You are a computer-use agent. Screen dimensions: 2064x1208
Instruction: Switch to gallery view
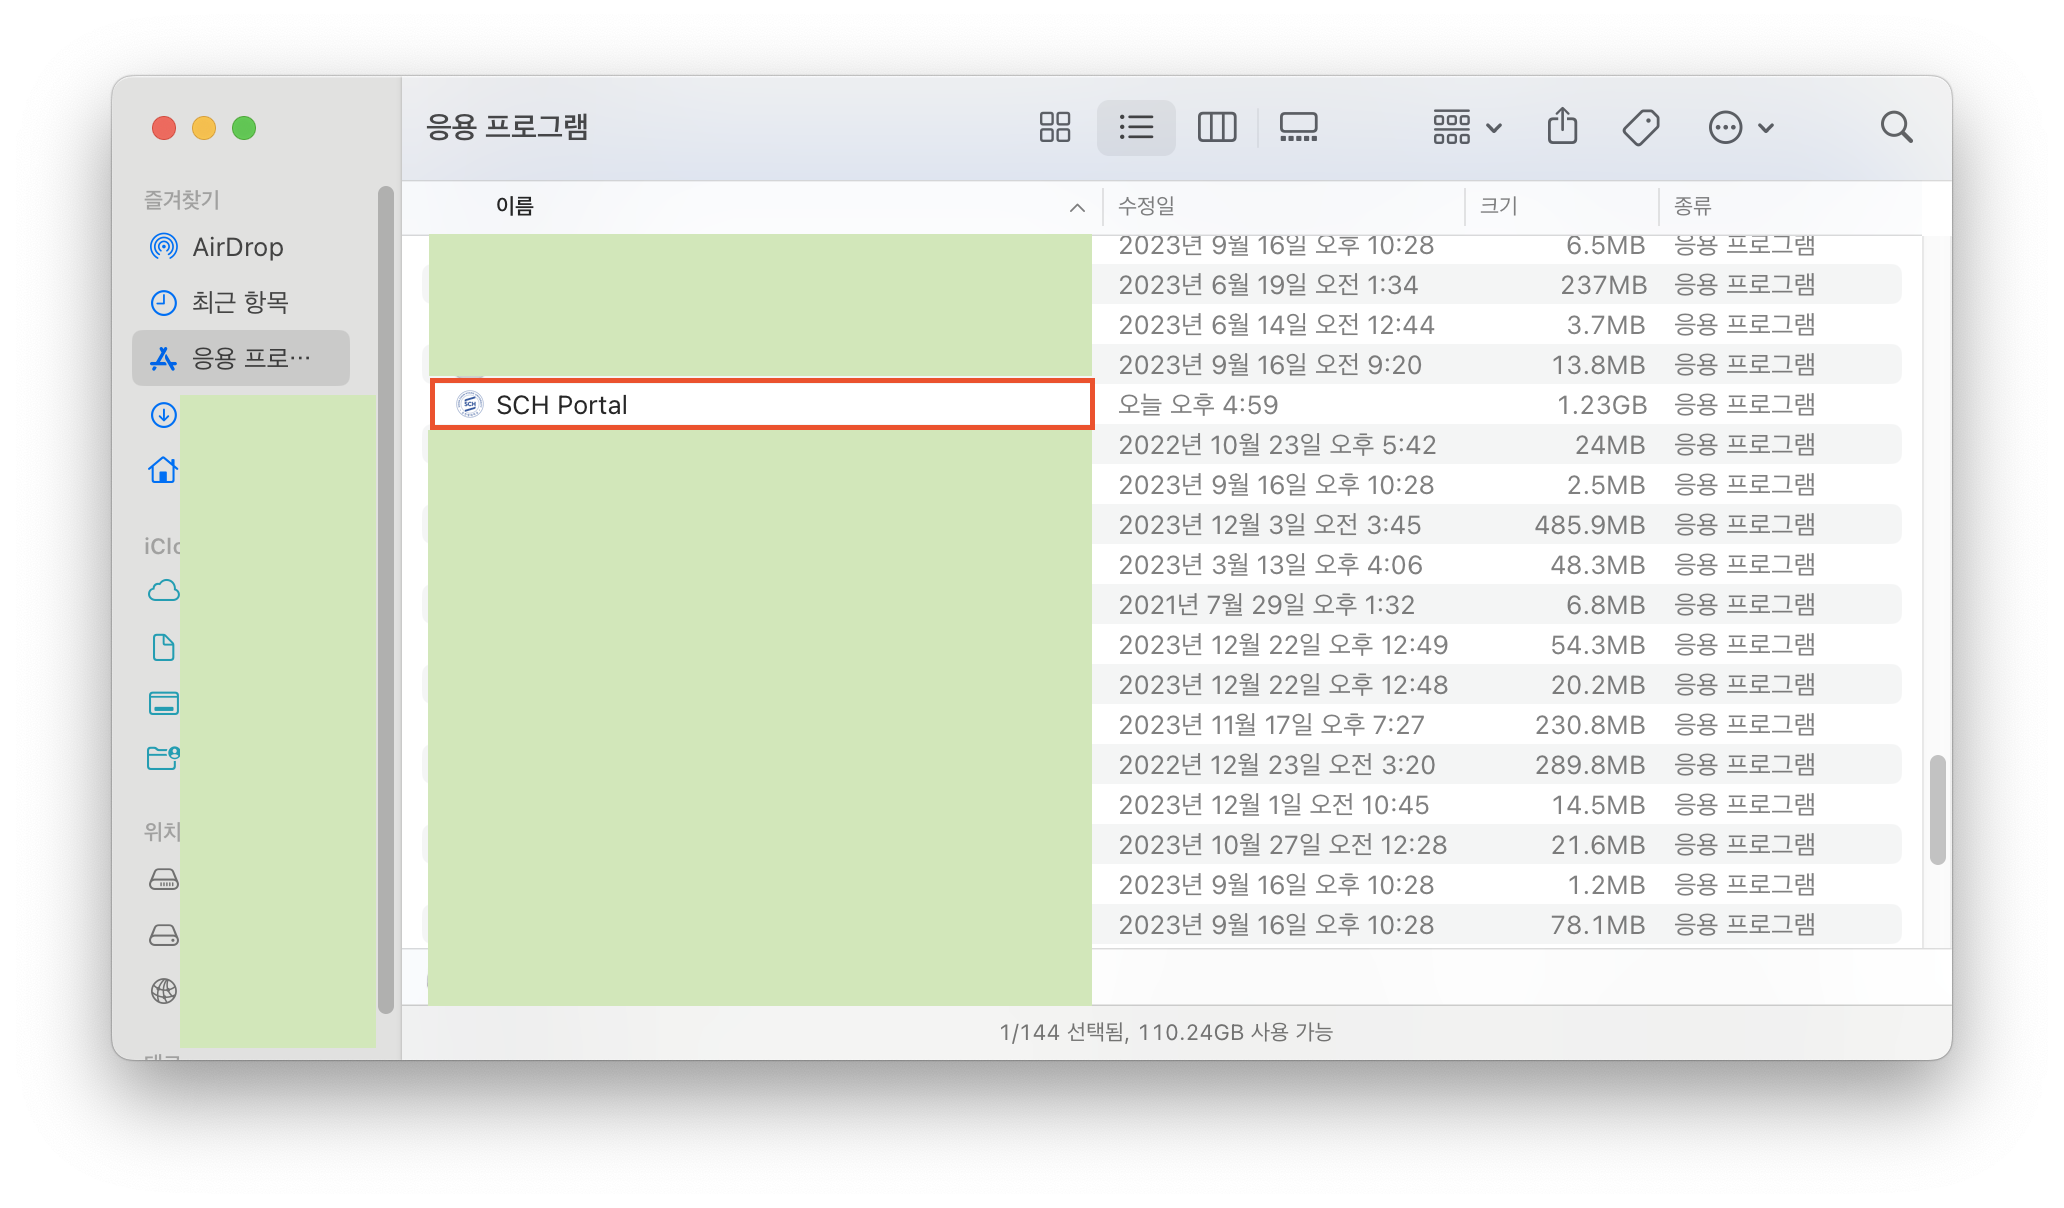(1298, 127)
